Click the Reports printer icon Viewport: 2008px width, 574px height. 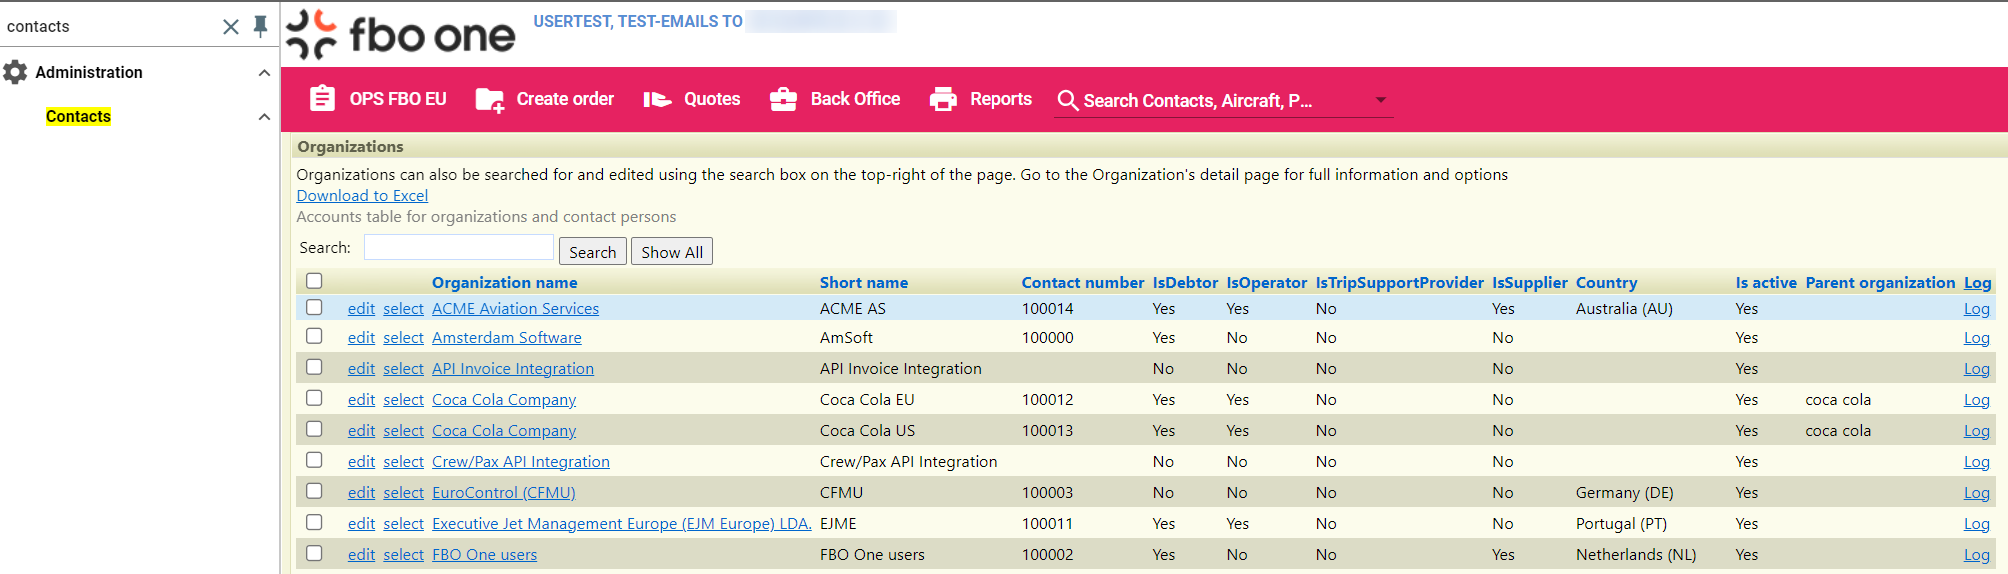click(x=943, y=99)
